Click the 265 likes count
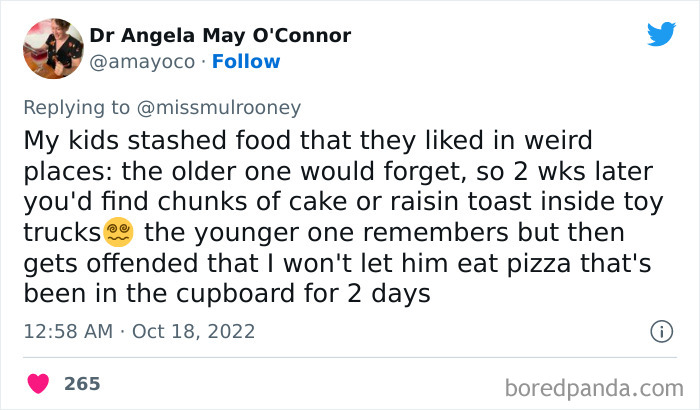Screen dimensions: 700x410 (81, 384)
